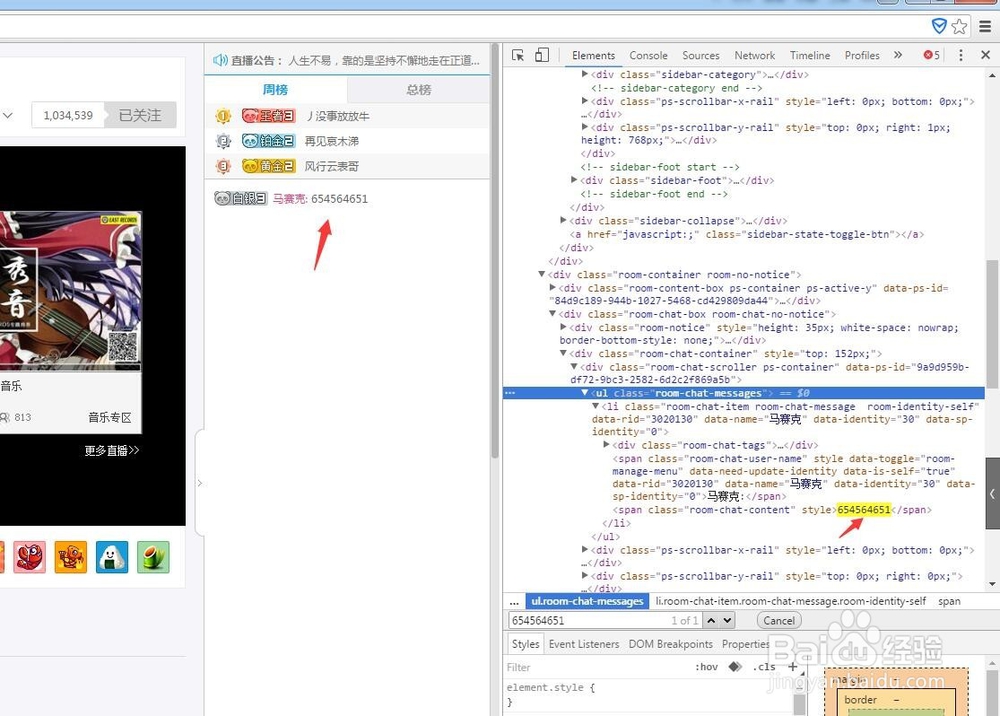This screenshot has height=716, width=1000.
Task: Toggle the device toolbar icon in DevTools
Action: click(x=541, y=55)
